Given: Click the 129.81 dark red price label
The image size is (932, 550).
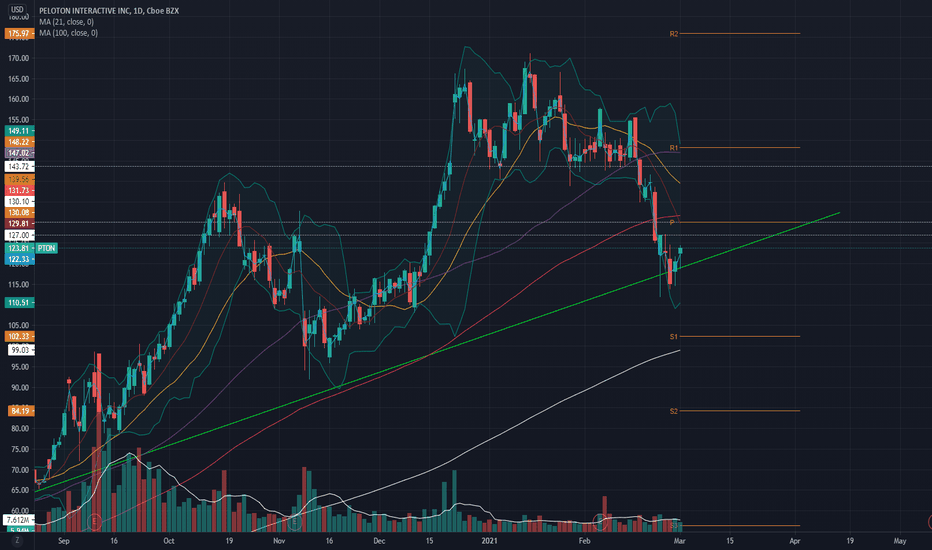Looking at the screenshot, I should pos(19,224).
